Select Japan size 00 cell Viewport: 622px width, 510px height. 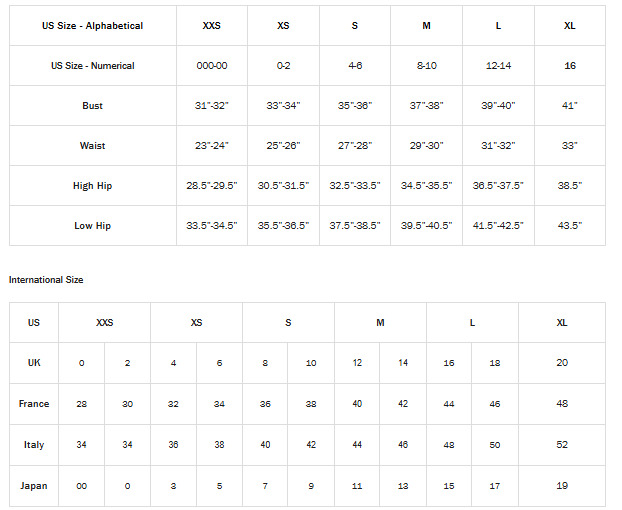82,486
